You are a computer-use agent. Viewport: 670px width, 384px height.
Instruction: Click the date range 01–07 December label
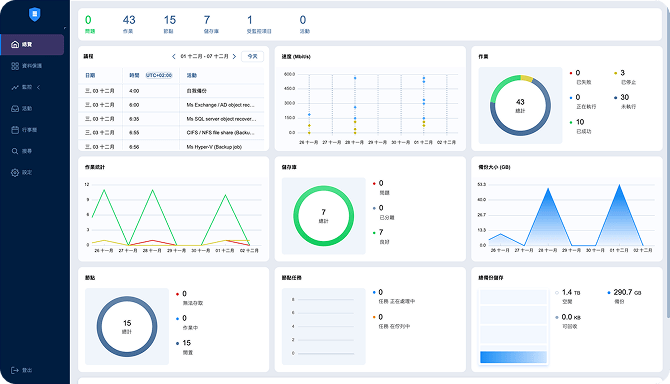[x=204, y=56]
